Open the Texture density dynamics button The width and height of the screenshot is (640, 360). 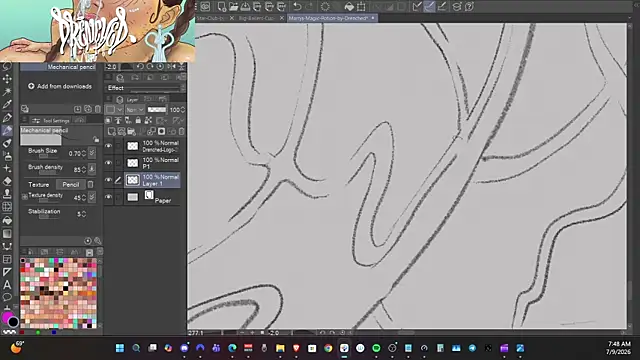(x=92, y=197)
